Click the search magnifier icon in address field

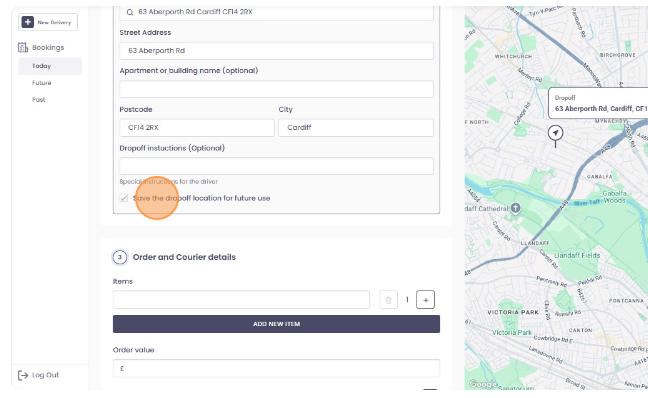click(x=130, y=12)
